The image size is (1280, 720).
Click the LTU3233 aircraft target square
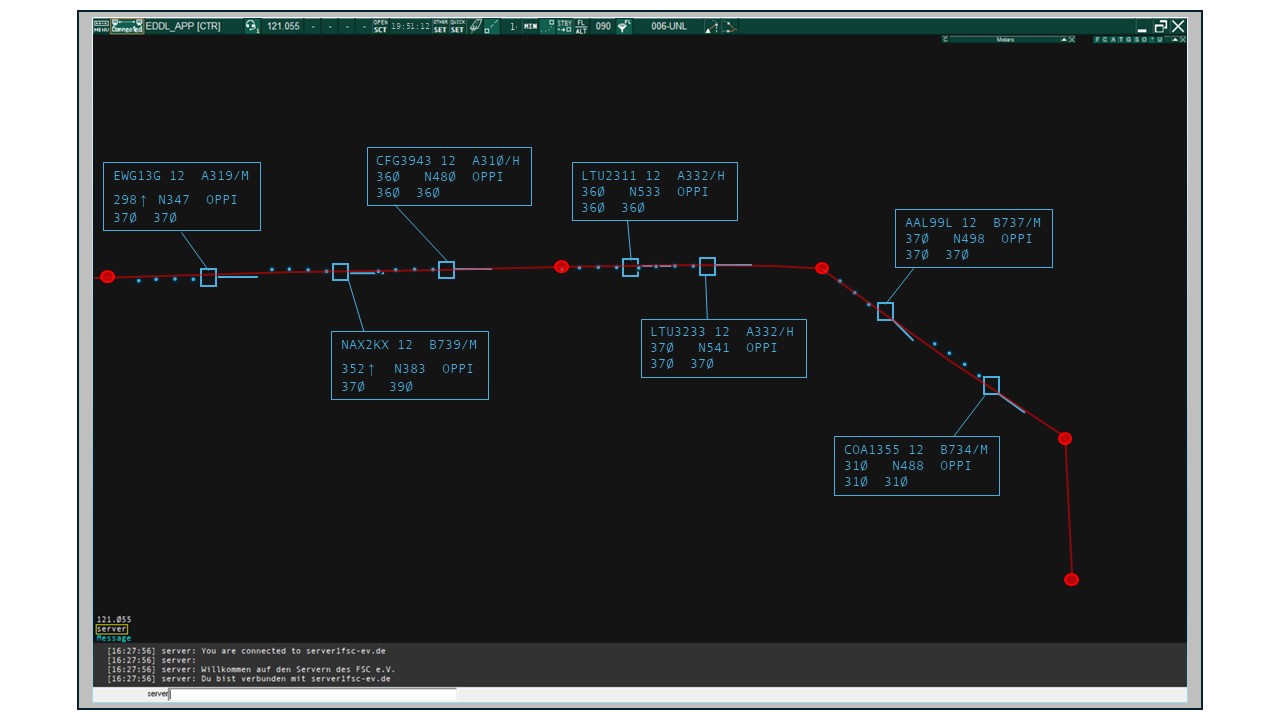coord(707,266)
